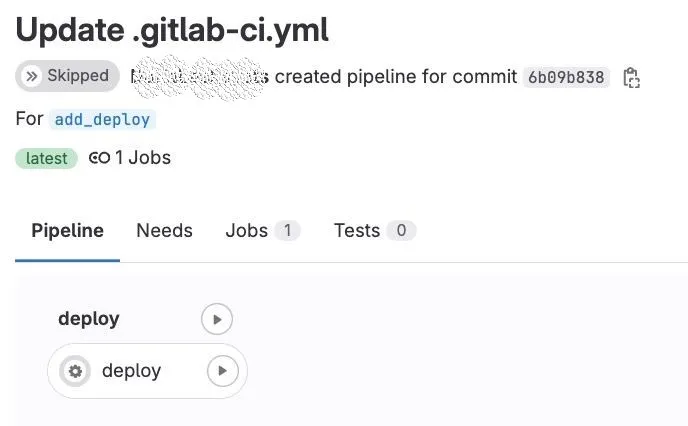Screen dimensions: 688x426
Task: Click the deploy stage heading
Action: point(89,319)
